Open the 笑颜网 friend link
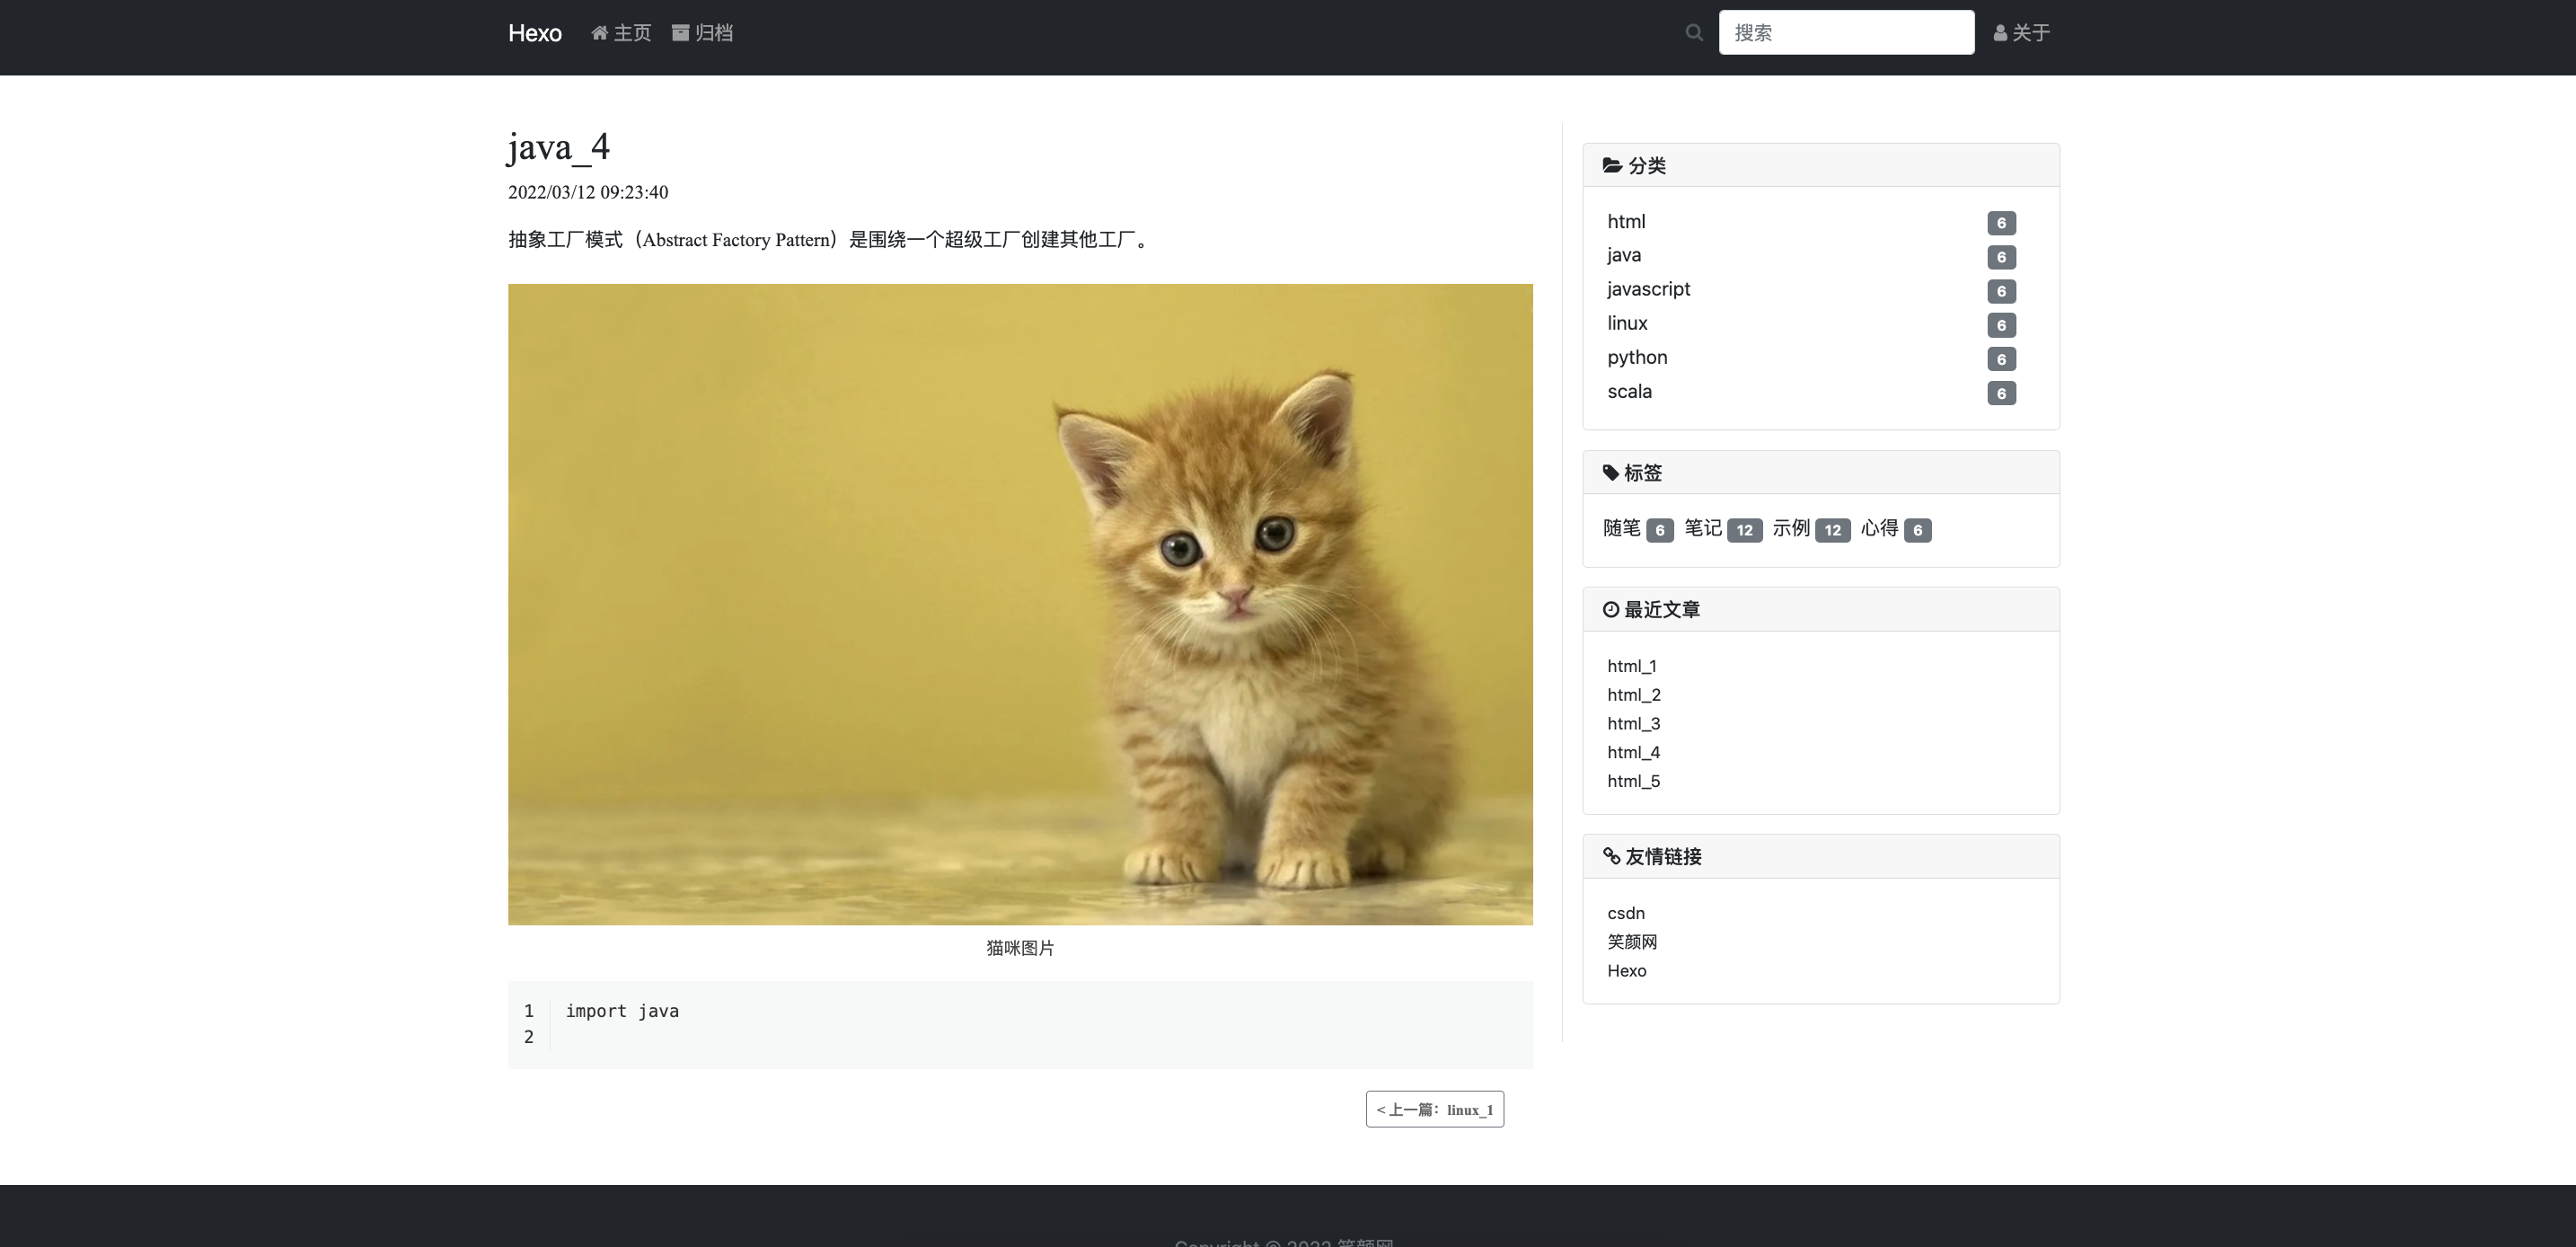2576x1247 pixels. coord(1632,942)
